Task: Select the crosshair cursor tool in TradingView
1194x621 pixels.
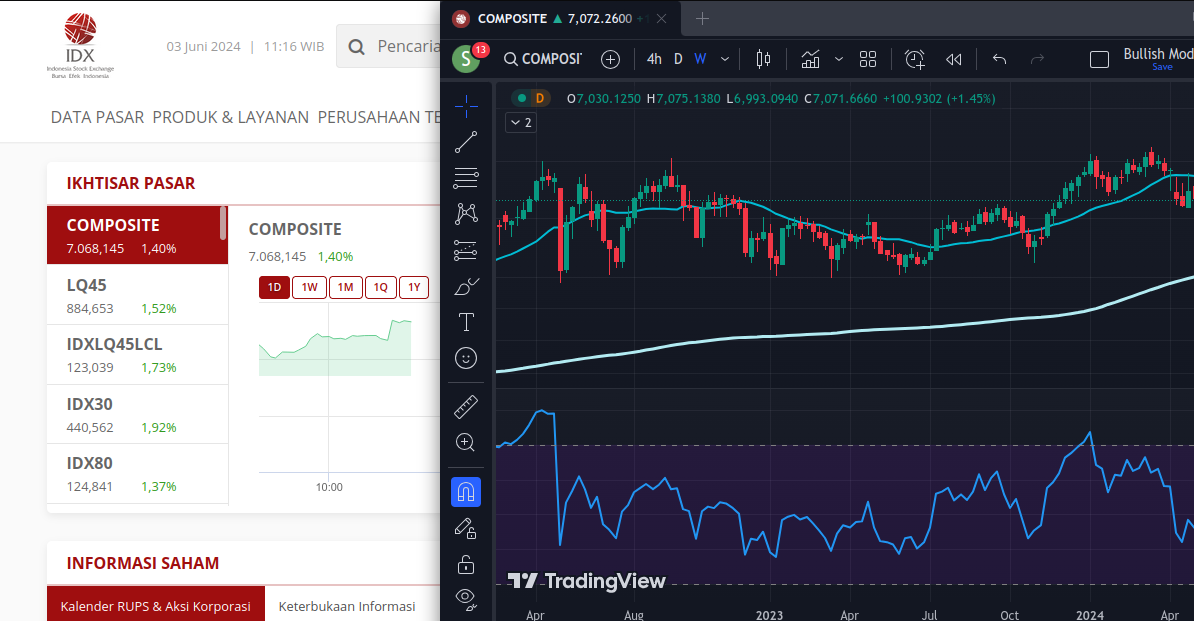Action: (x=466, y=107)
